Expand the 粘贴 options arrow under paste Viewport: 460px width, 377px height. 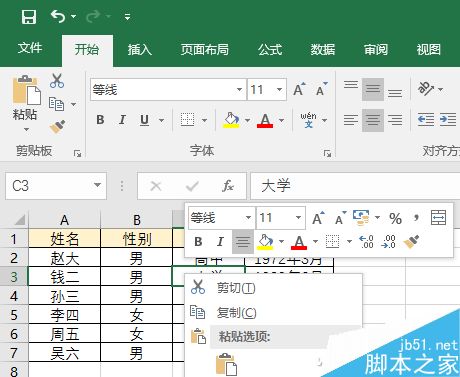pos(25,129)
